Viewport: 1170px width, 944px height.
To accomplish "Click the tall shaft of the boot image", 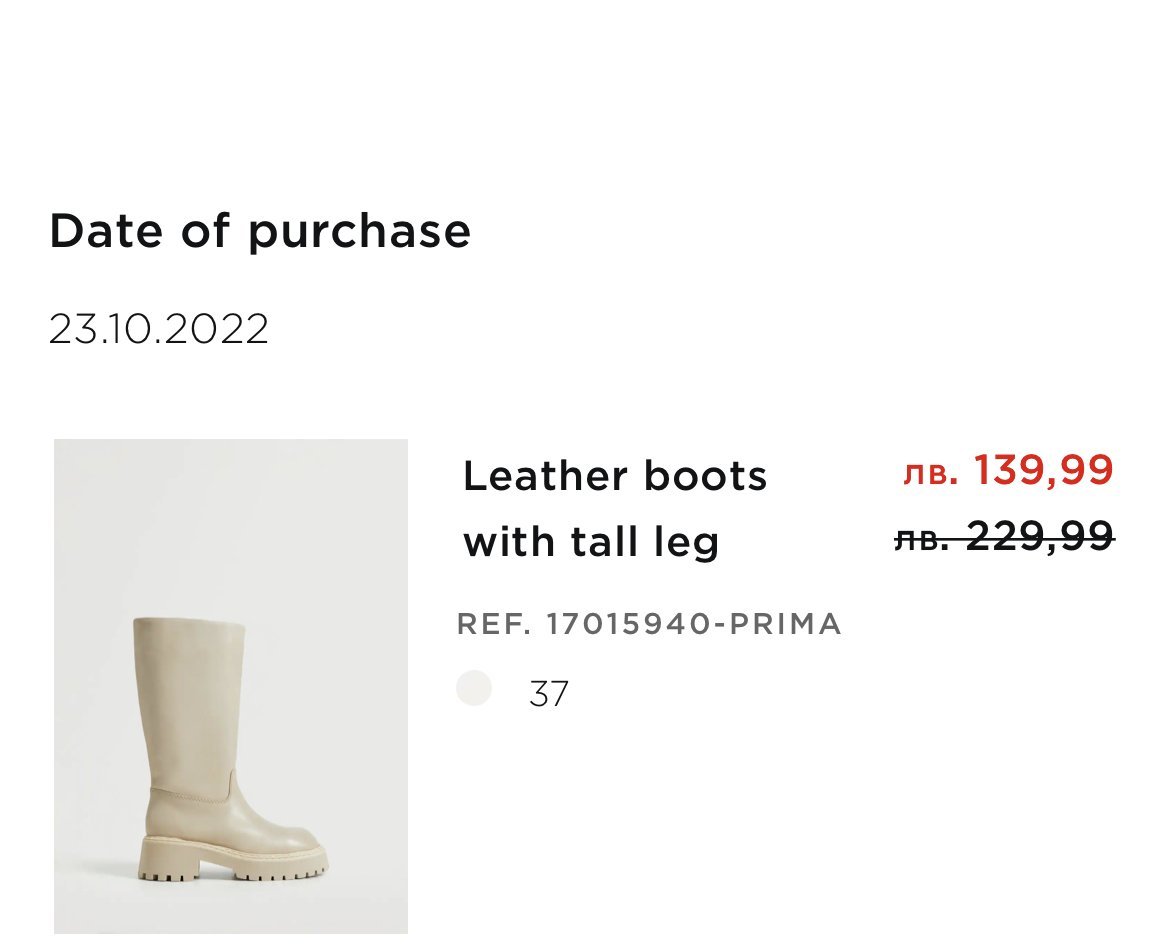I will [190, 700].
